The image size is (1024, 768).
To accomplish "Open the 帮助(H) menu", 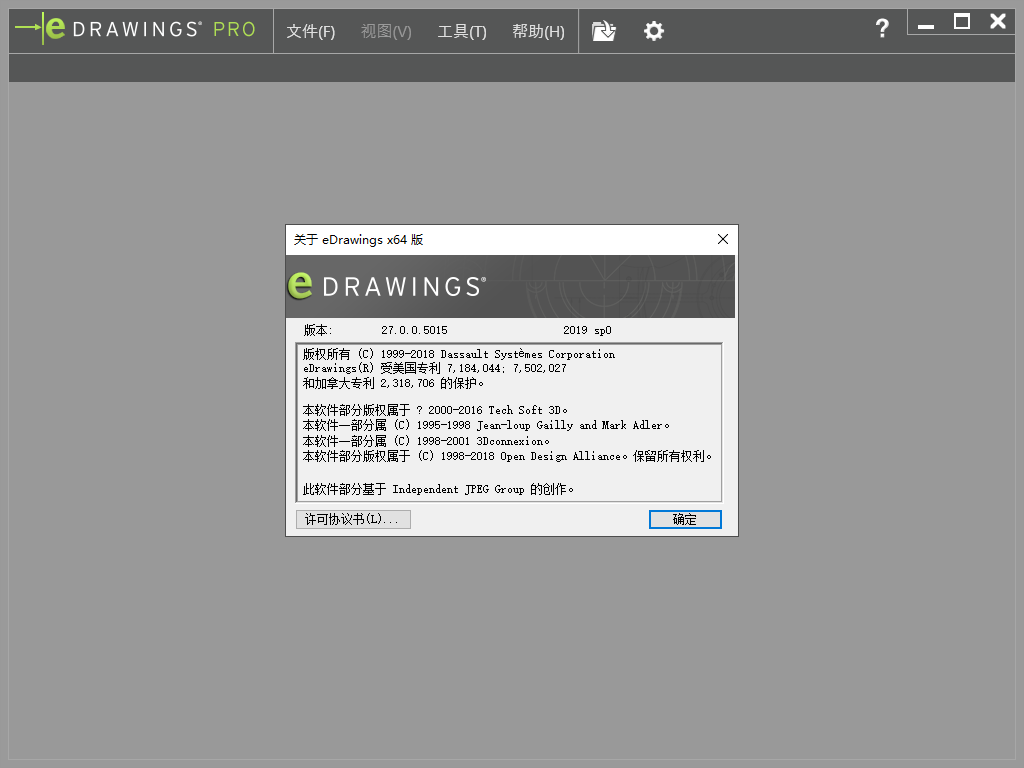I will [x=537, y=31].
